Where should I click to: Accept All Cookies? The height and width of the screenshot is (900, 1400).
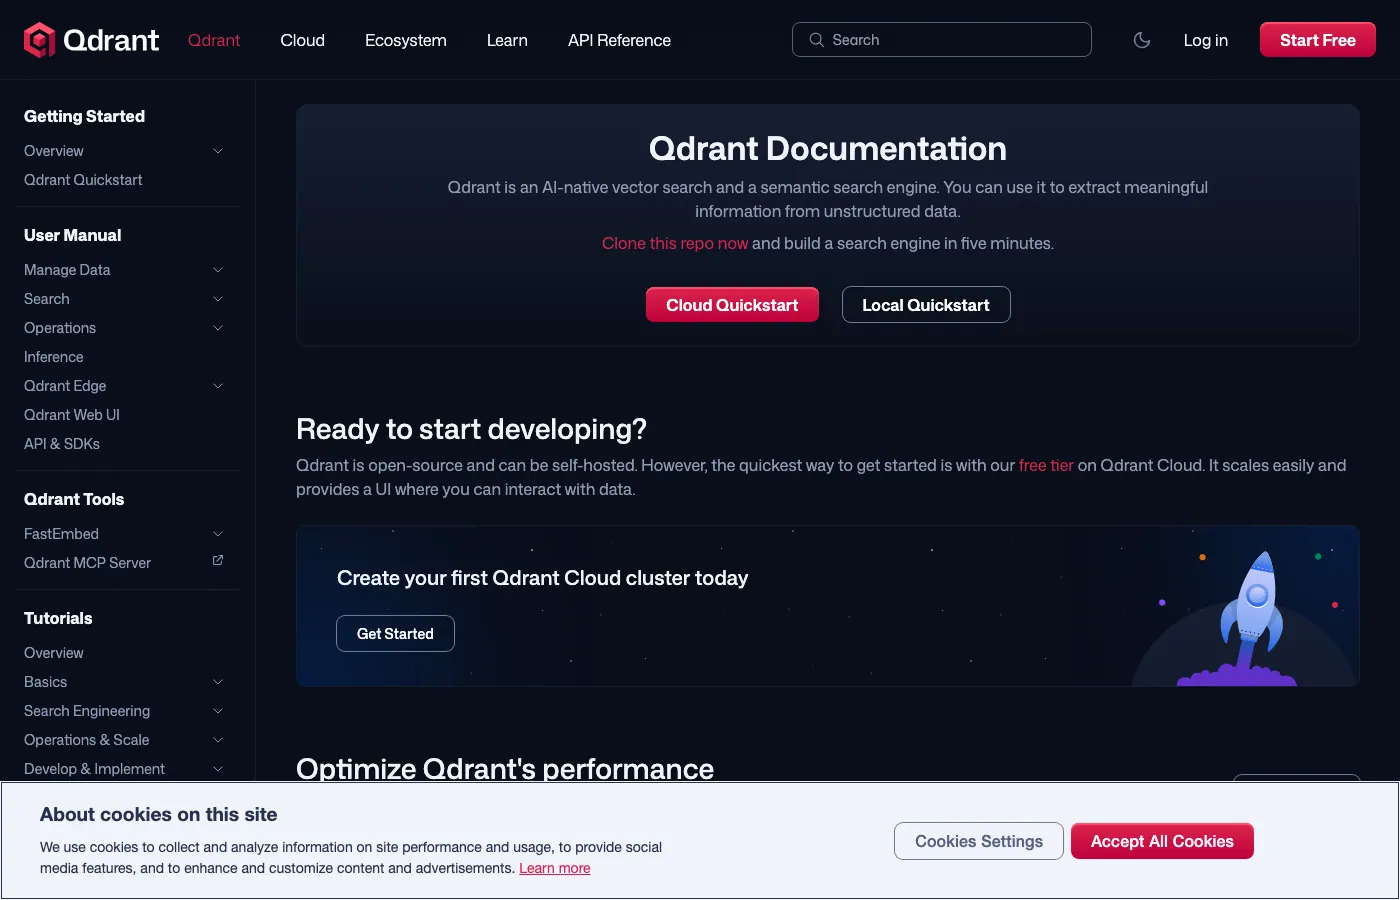[1162, 841]
